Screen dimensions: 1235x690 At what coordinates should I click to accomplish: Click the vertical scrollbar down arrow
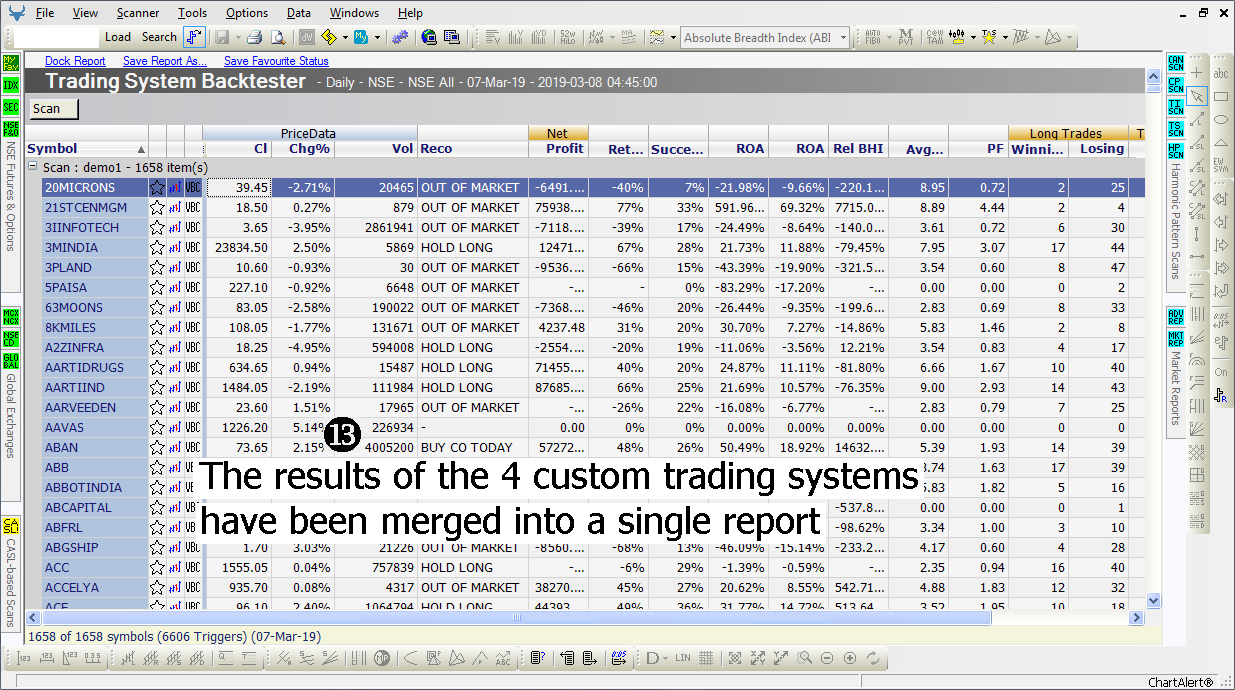coord(1153,601)
